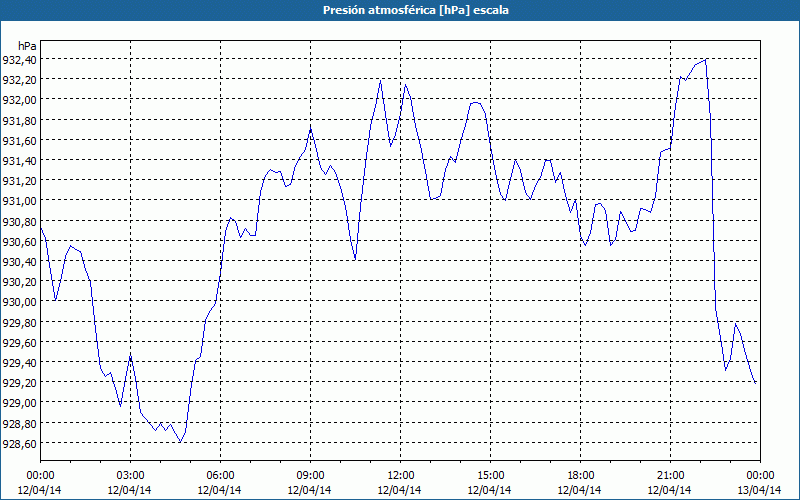The width and height of the screenshot is (800, 500).
Task: Click the 929,40 y-axis value
Action: pyautogui.click(x=19, y=363)
